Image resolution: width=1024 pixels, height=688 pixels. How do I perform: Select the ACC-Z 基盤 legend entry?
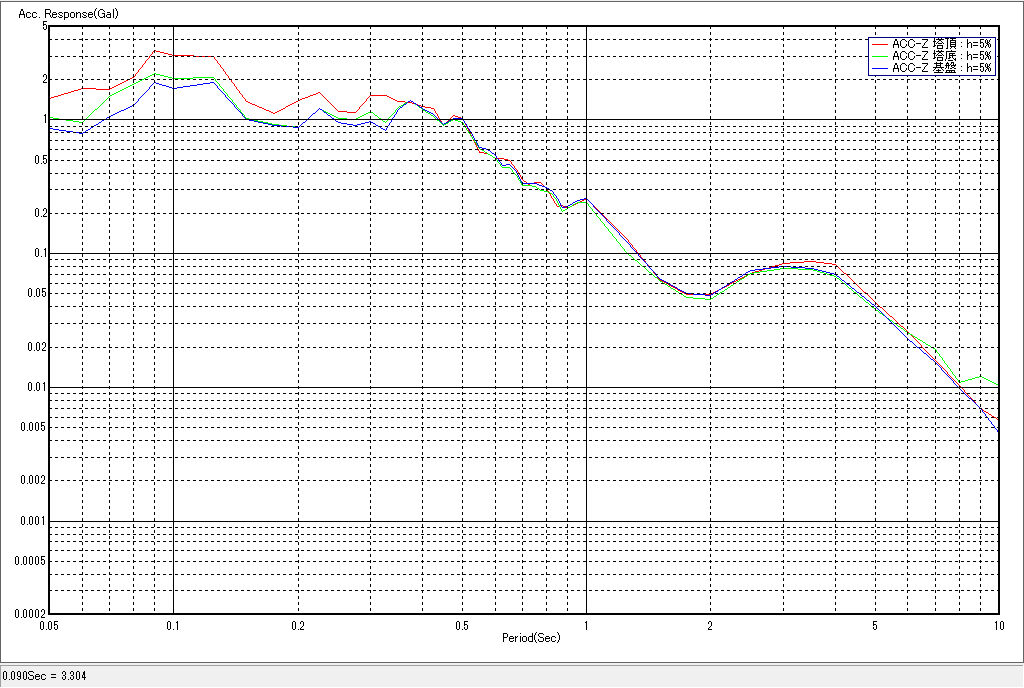coord(941,68)
